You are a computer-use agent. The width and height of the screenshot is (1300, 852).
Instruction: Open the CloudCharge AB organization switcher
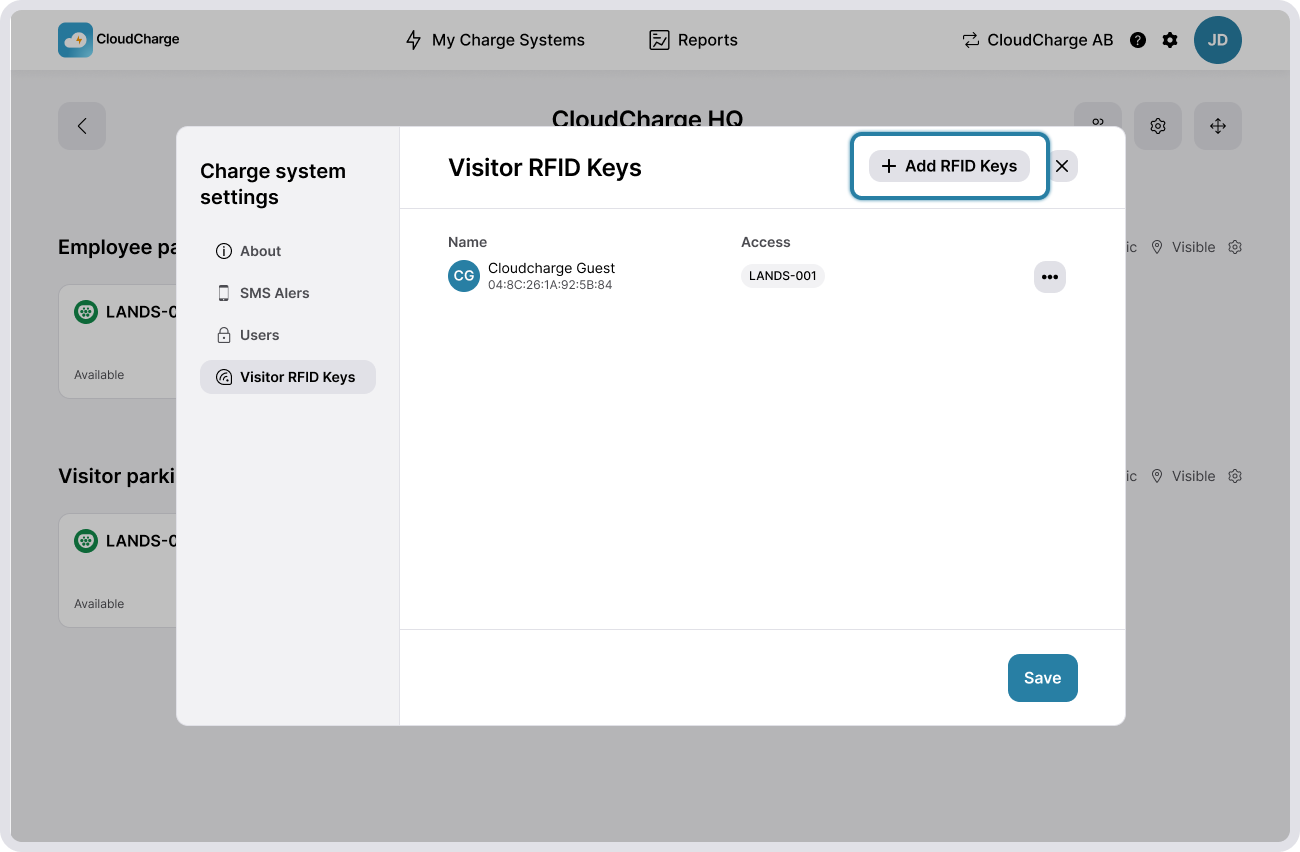click(x=1037, y=40)
